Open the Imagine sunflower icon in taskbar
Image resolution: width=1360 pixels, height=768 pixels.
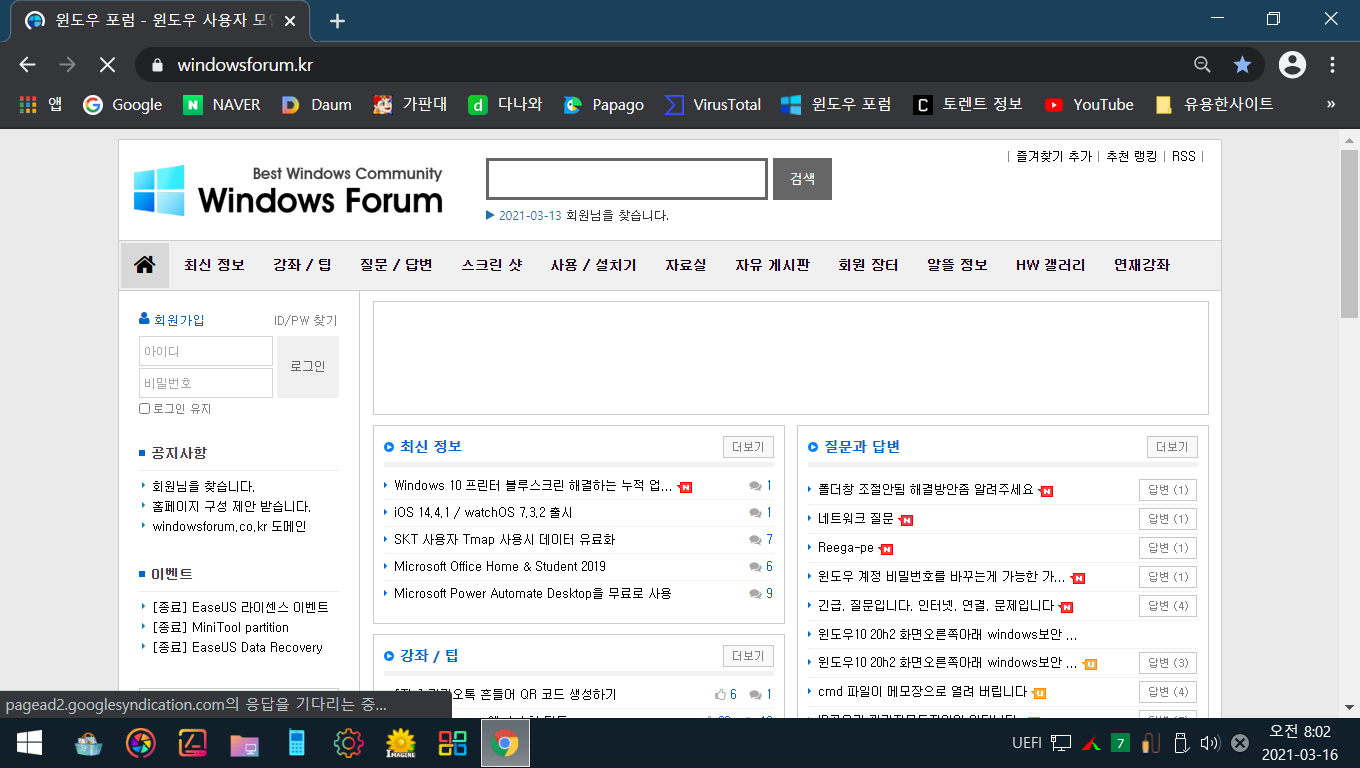coord(400,743)
